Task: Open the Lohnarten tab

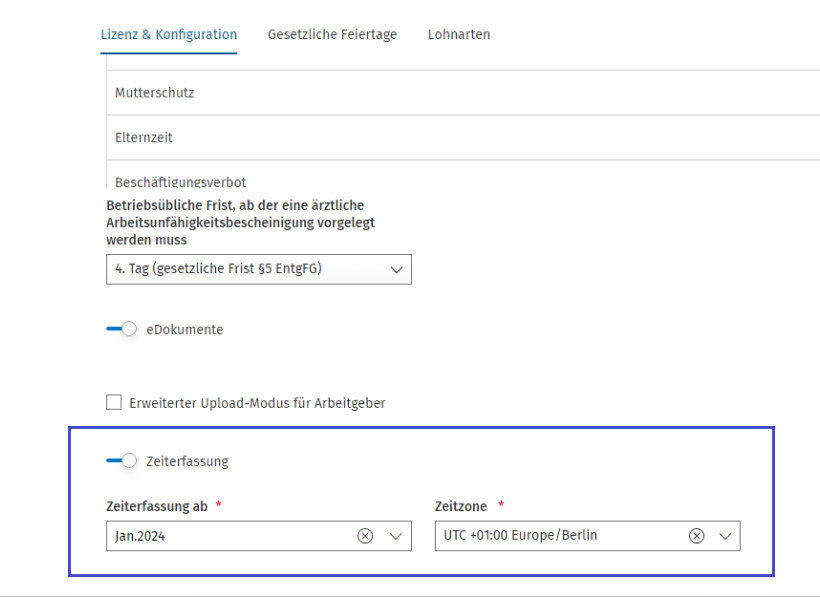Action: (x=458, y=35)
